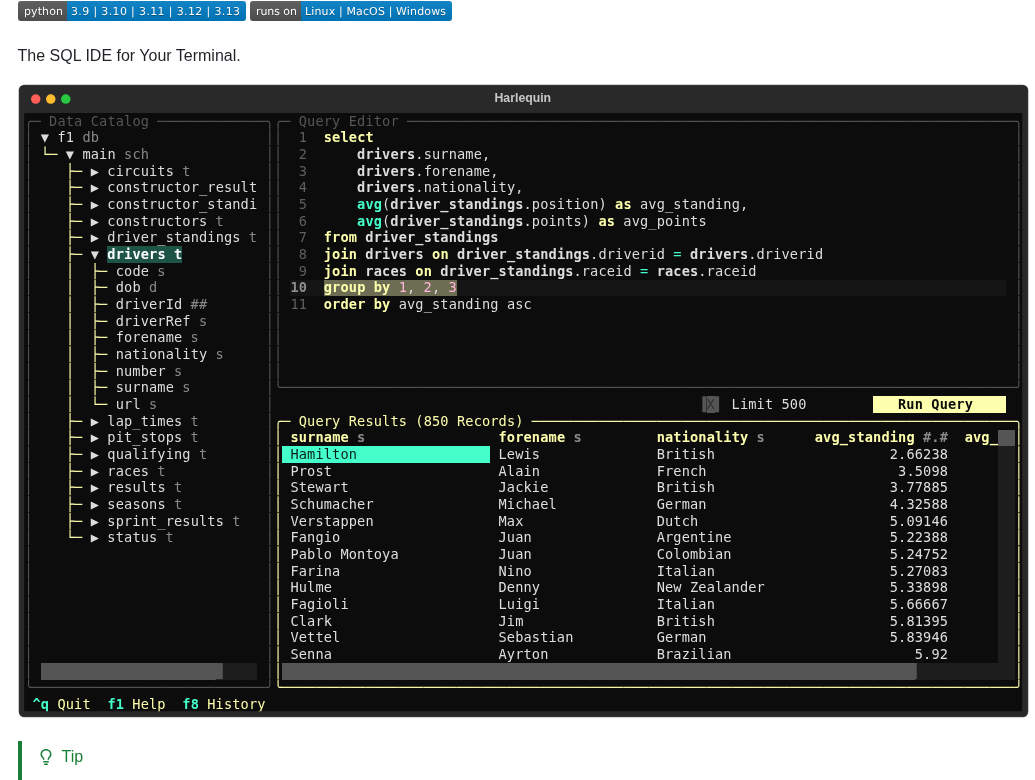Expand the constructor_standi table node
The height and width of the screenshot is (780, 1035).
click(x=95, y=205)
